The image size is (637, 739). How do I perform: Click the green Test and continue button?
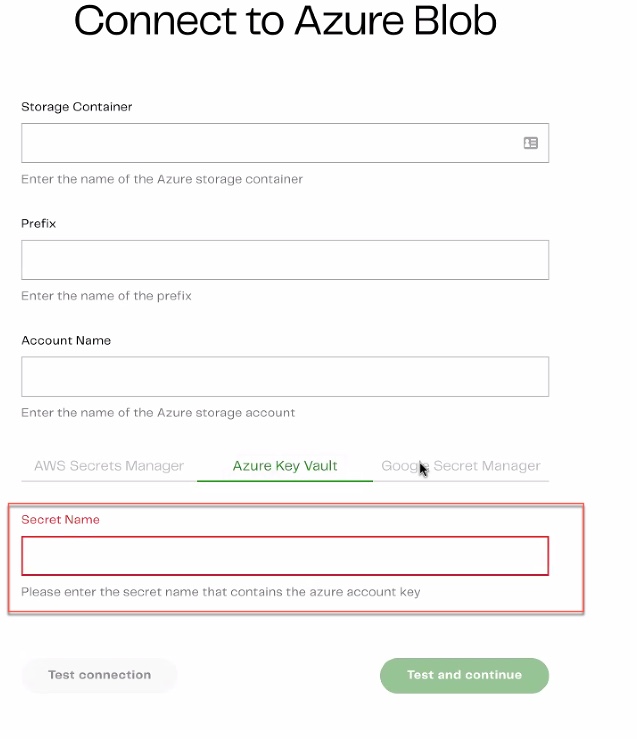[x=465, y=675]
